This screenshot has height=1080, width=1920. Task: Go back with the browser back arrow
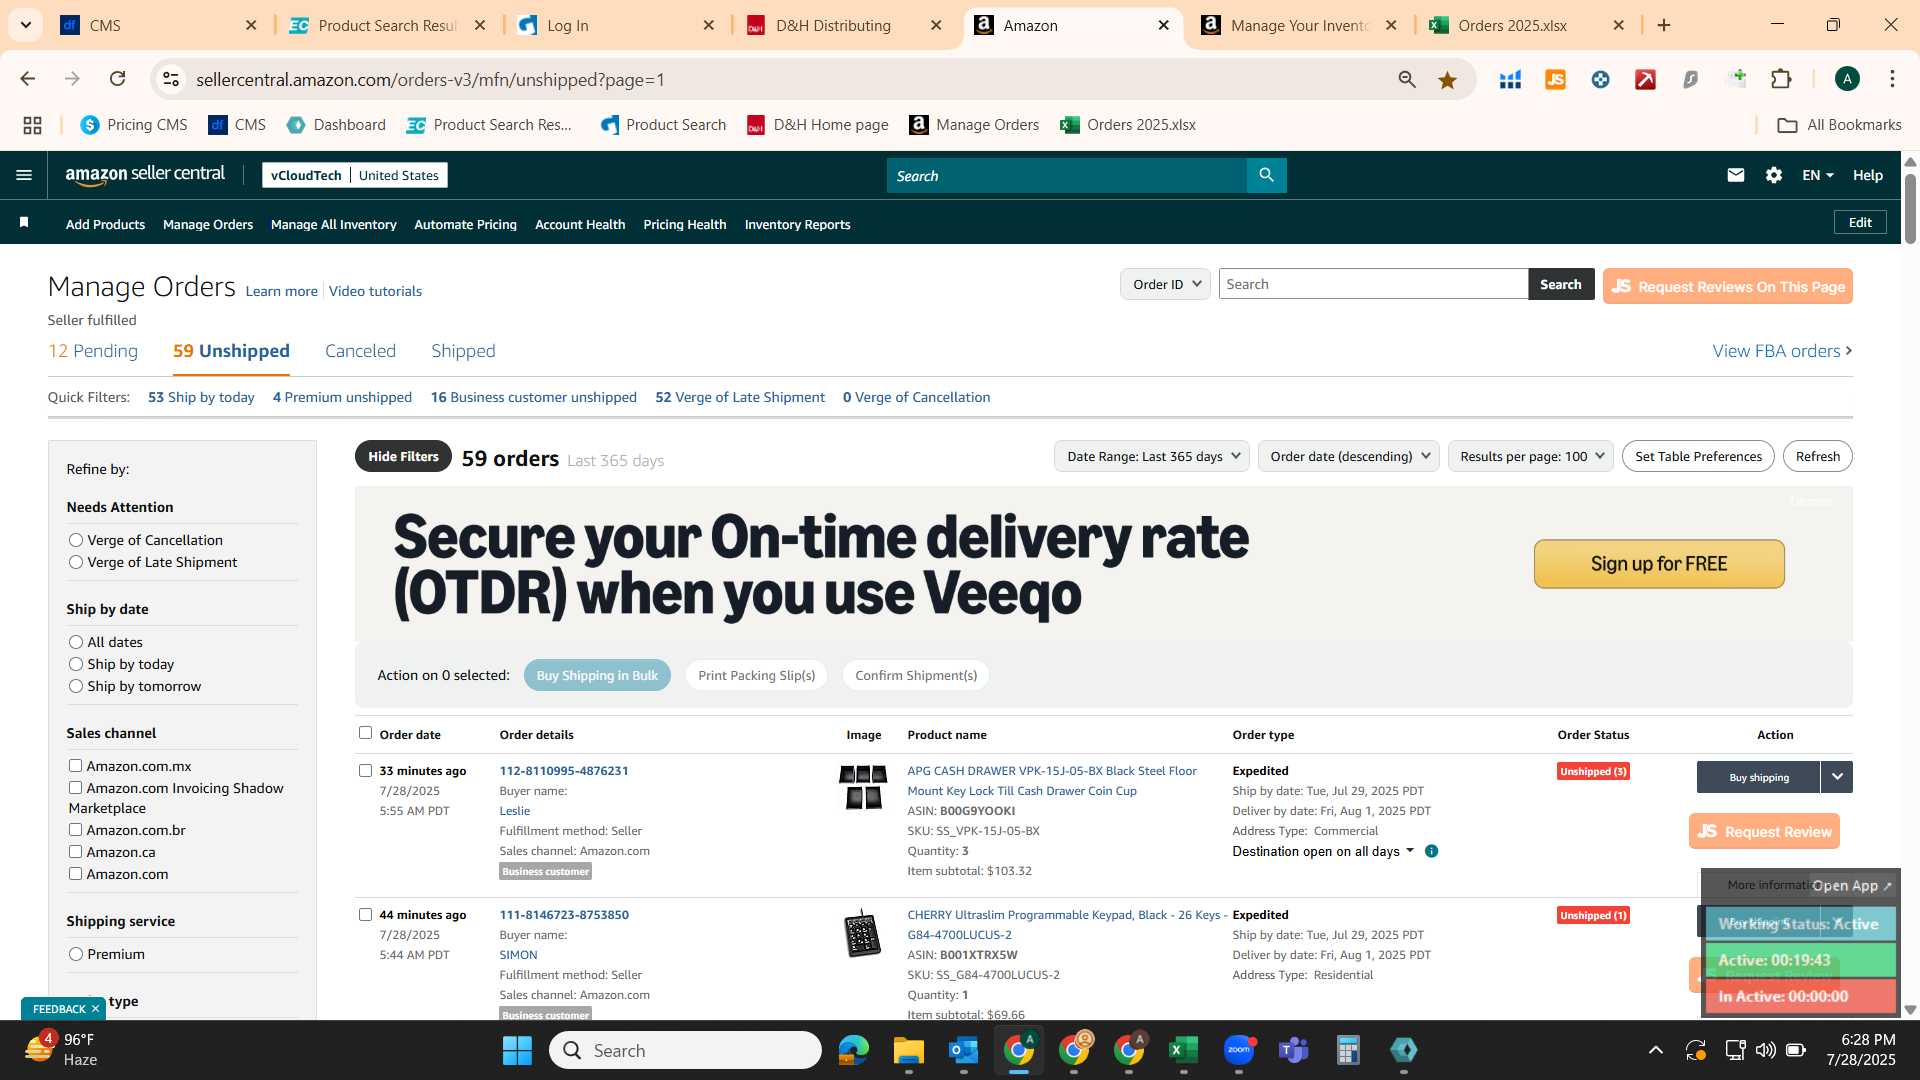(x=28, y=79)
